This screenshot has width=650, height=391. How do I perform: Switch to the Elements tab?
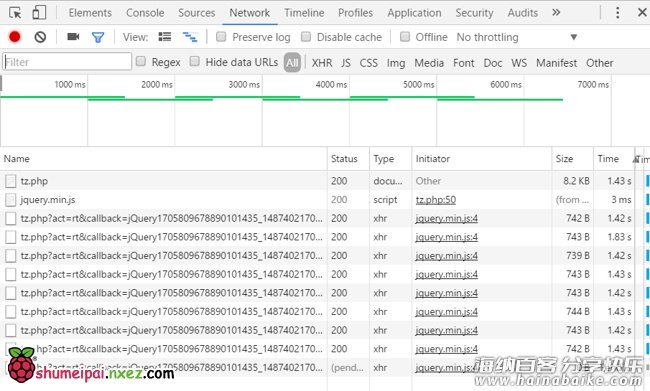coord(90,13)
